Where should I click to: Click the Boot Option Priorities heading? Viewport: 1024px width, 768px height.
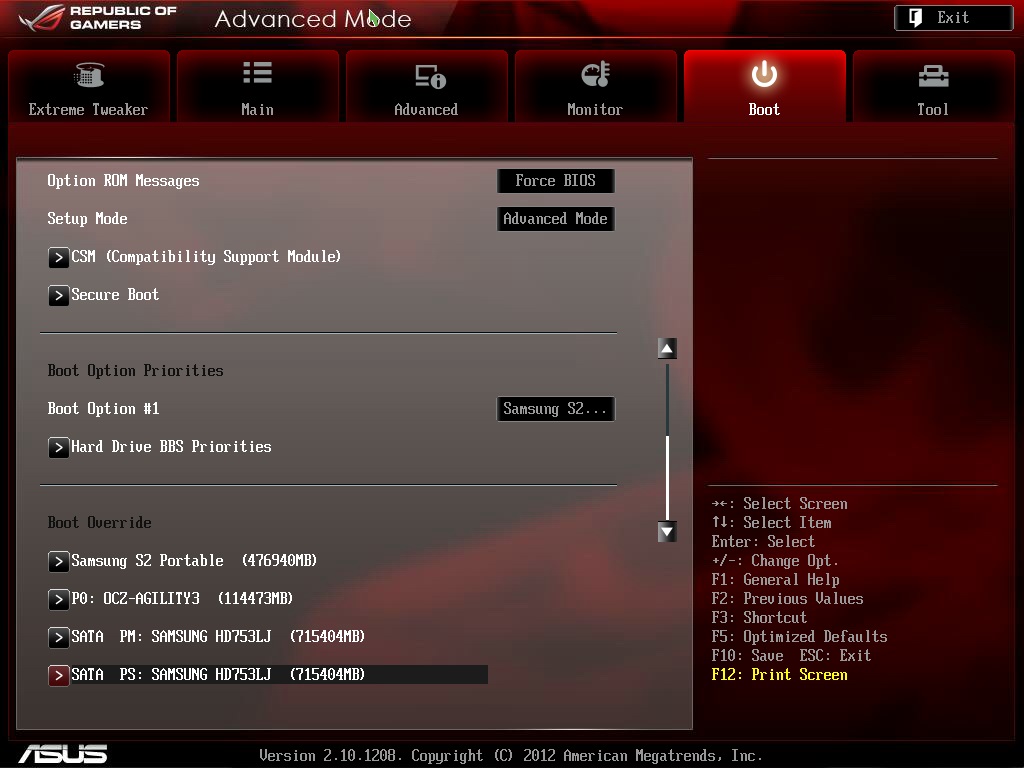tap(135, 371)
